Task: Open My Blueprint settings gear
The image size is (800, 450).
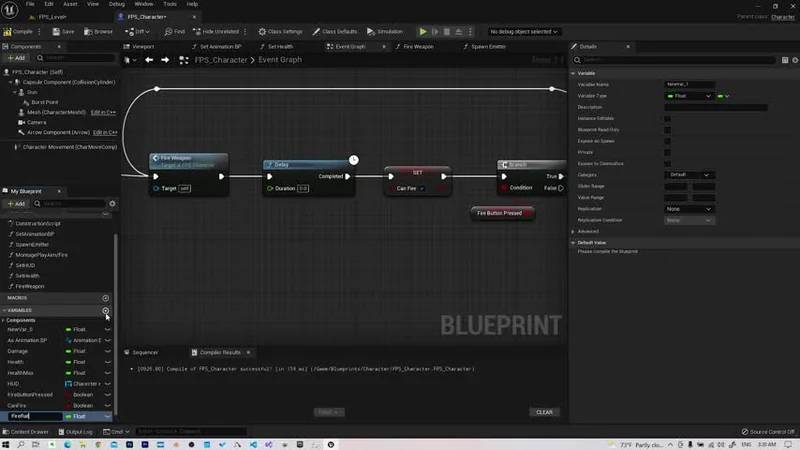Action: coord(112,204)
